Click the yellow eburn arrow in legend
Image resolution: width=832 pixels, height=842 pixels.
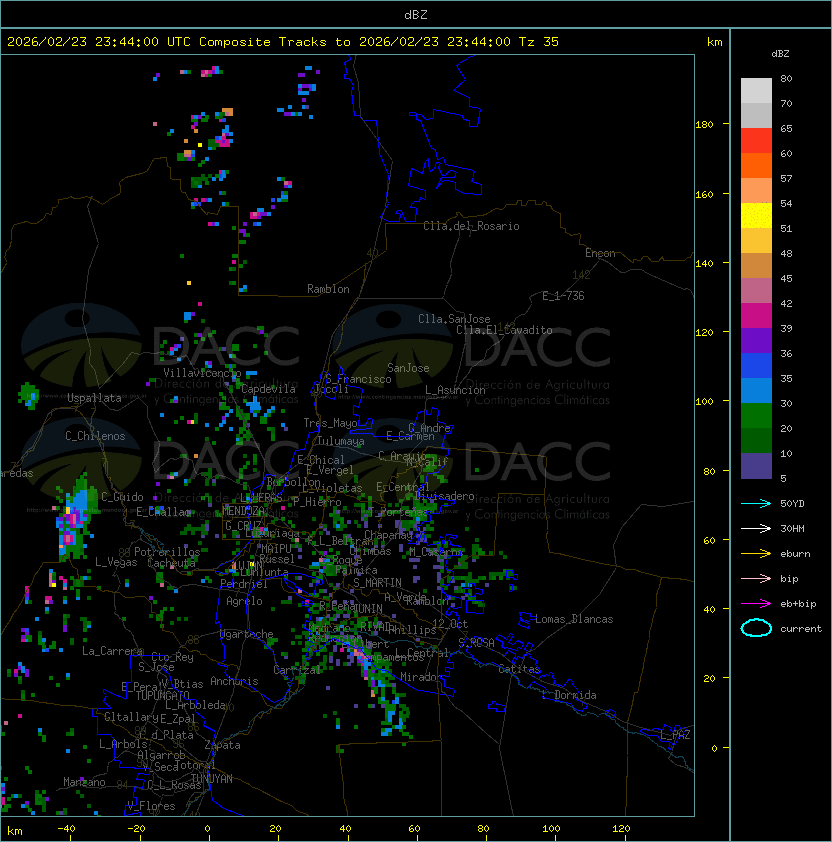point(756,554)
